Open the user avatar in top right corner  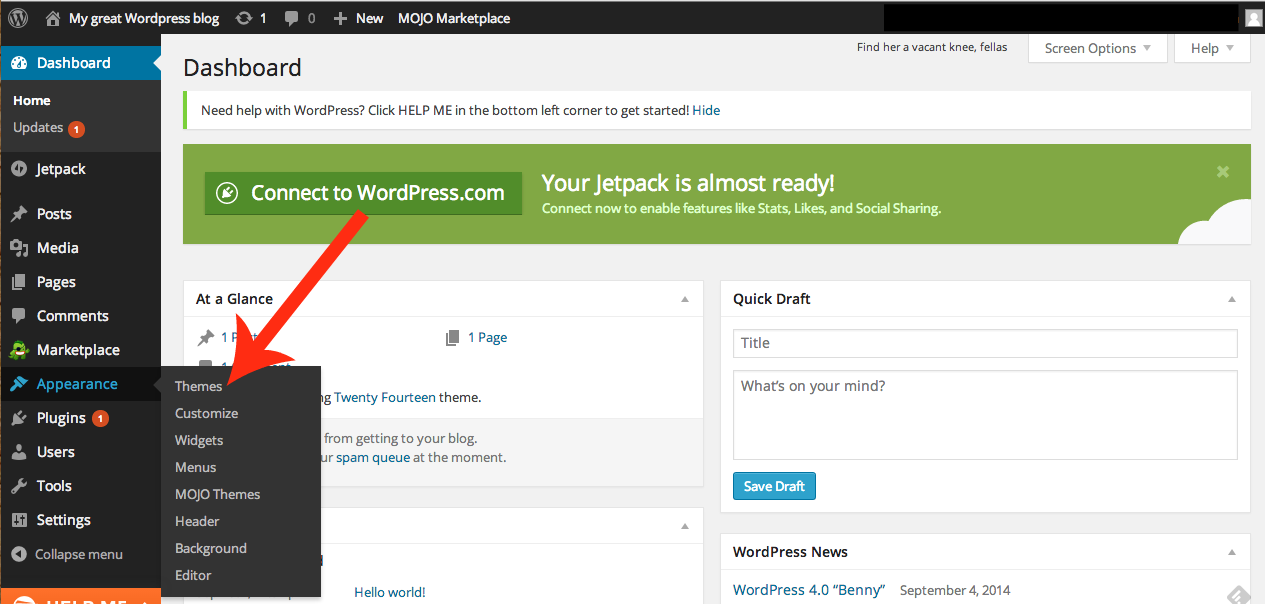[x=1253, y=18]
